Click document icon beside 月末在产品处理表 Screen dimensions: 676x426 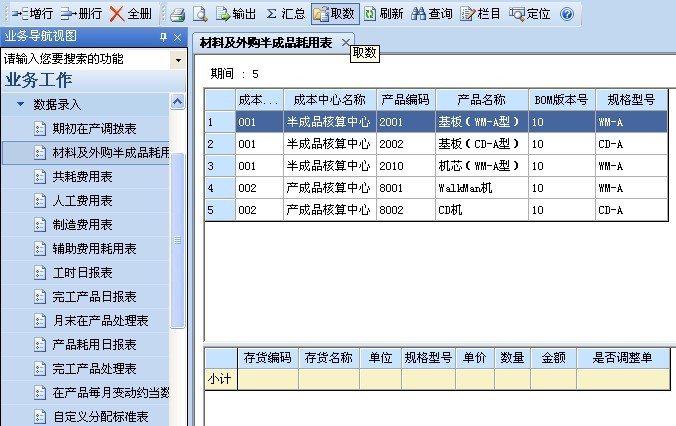tap(40, 321)
